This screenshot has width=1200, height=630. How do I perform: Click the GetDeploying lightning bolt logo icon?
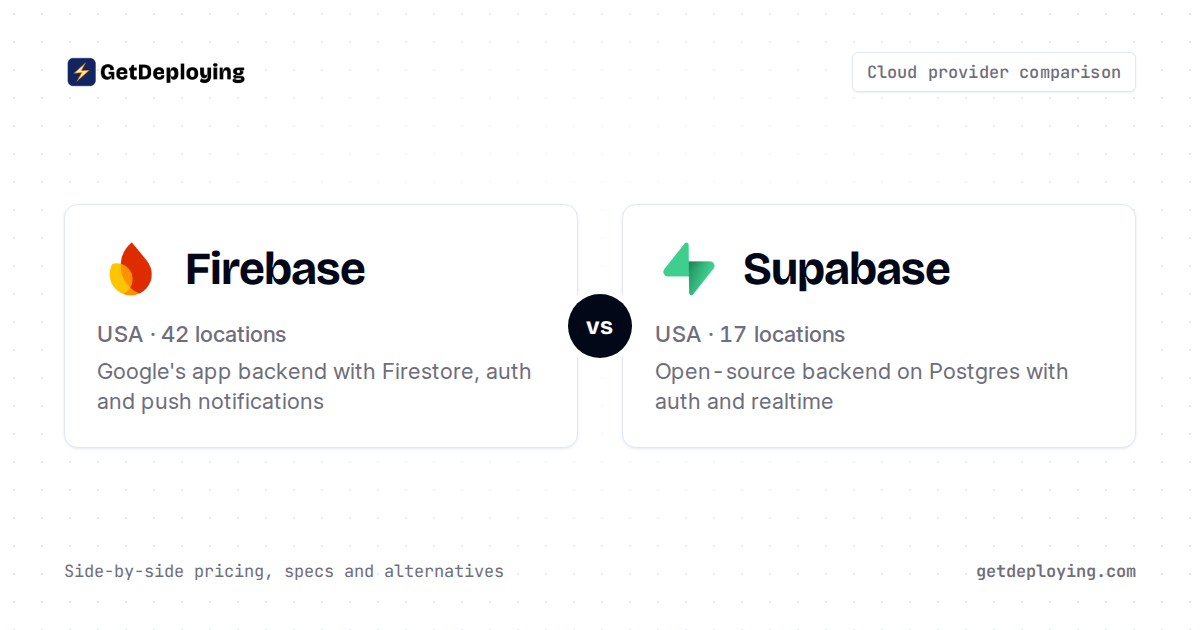pyautogui.click(x=81, y=72)
